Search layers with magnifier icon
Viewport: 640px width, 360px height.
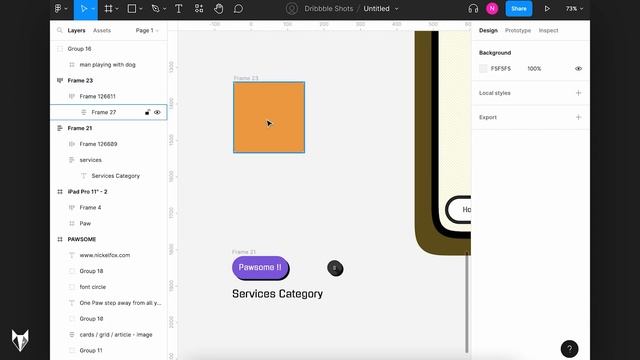tap(60, 30)
